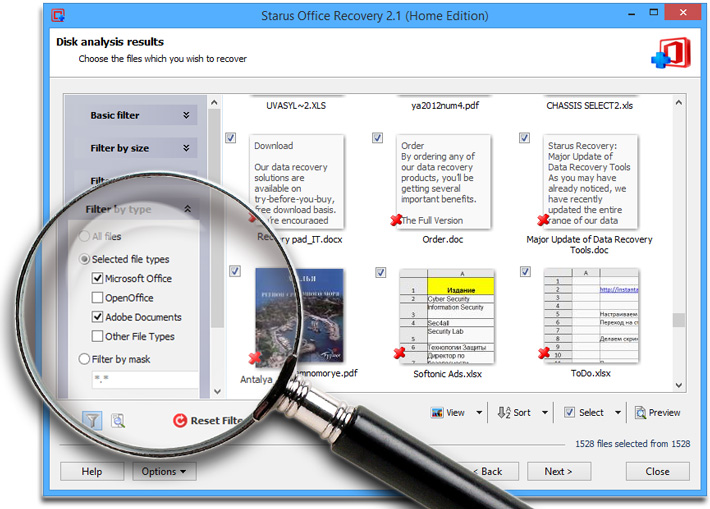Select the All files radio option
The image size is (710, 509).
point(84,236)
